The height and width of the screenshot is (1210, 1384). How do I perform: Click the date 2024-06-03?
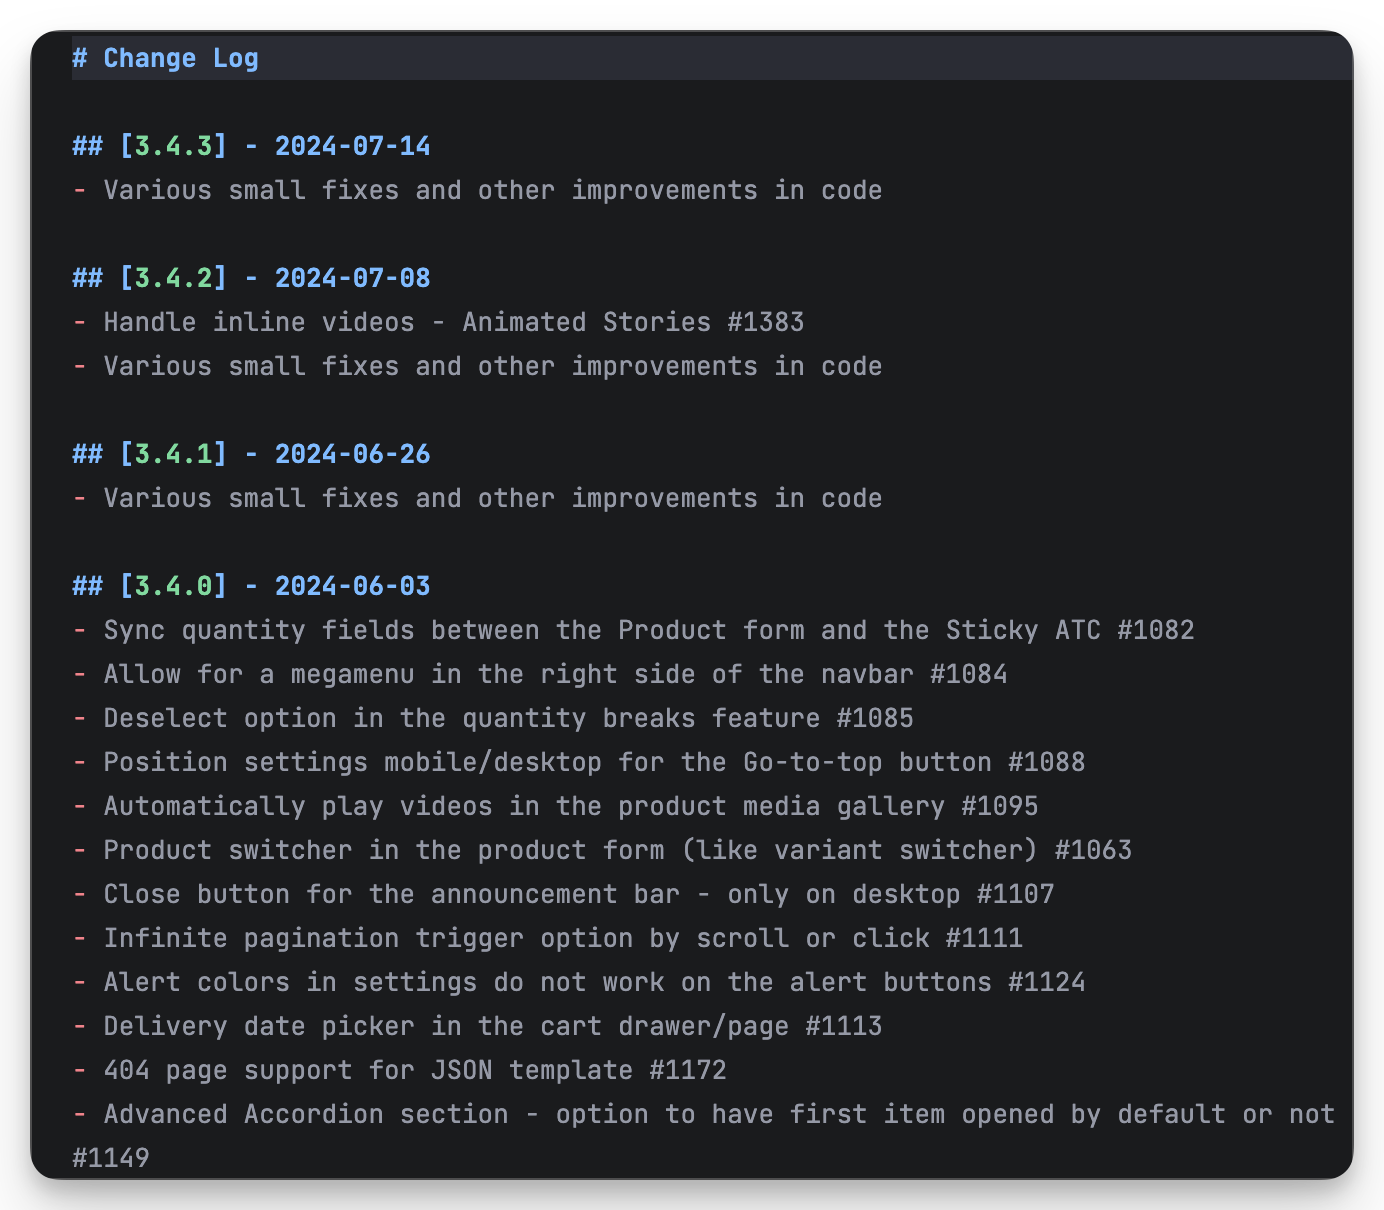coord(352,586)
